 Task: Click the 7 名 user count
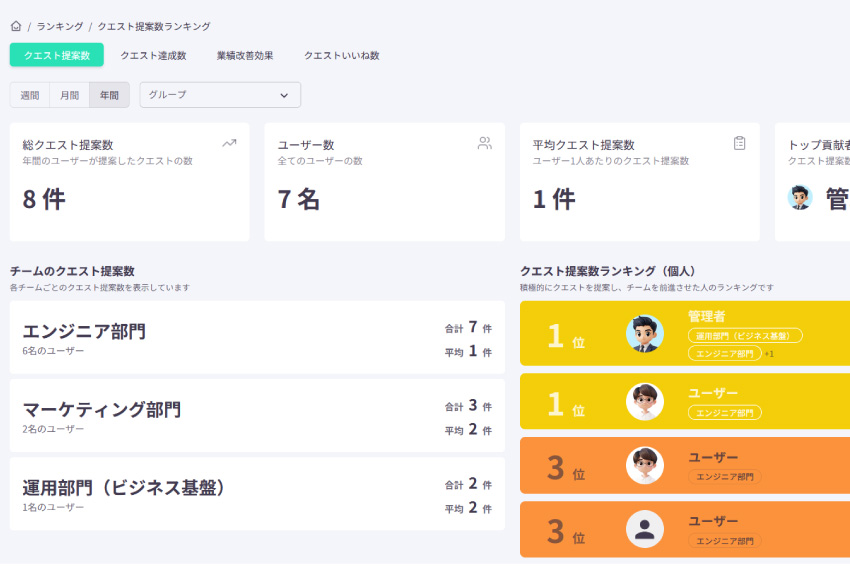tap(299, 199)
